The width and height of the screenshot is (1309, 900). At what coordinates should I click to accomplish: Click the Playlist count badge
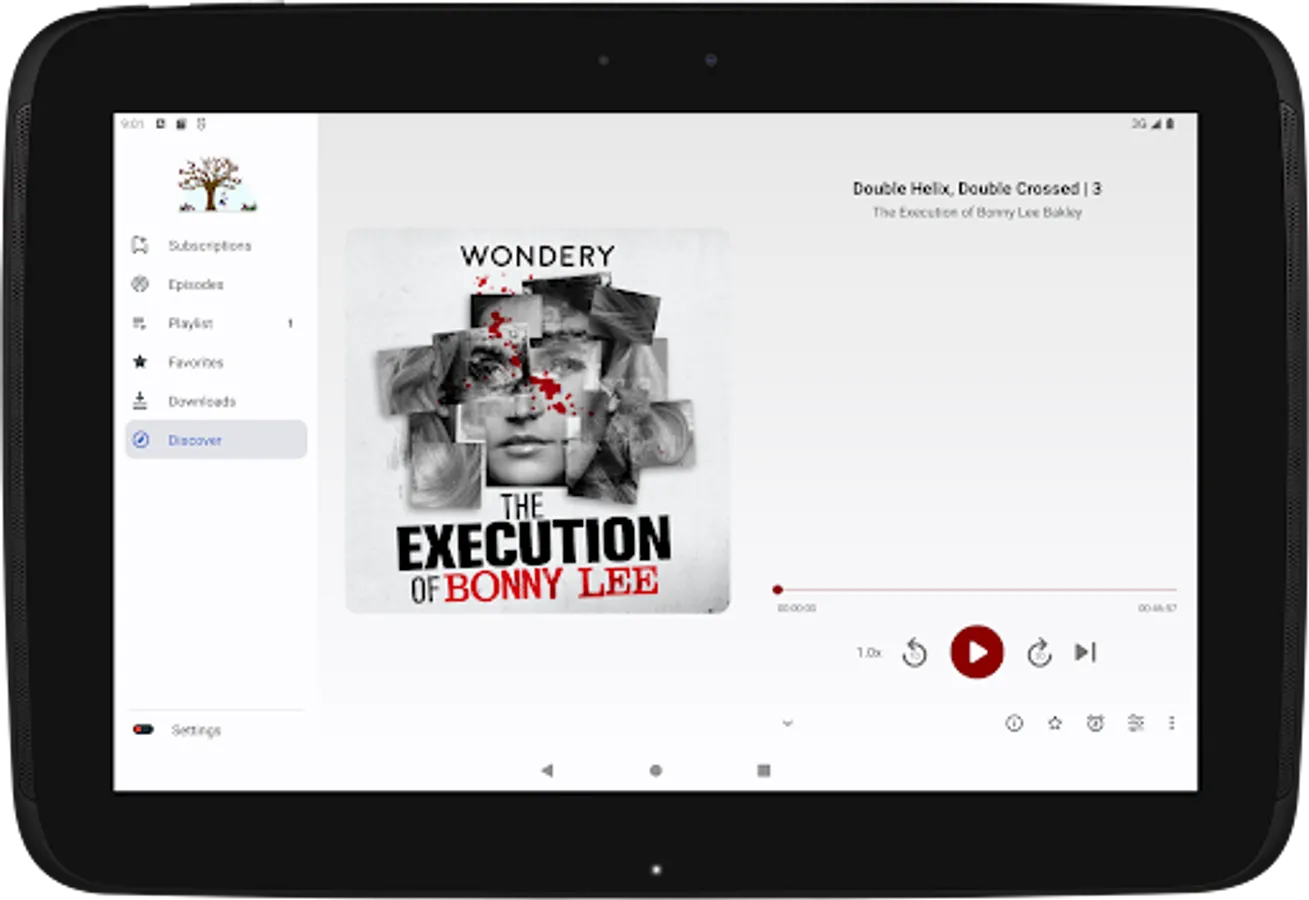290,324
